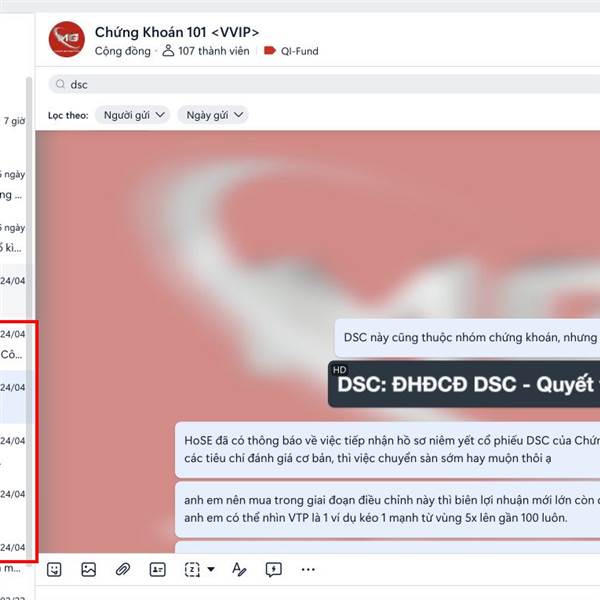The width and height of the screenshot is (600, 600).
Task: Show more composer options ellipsis
Action: pos(308,569)
